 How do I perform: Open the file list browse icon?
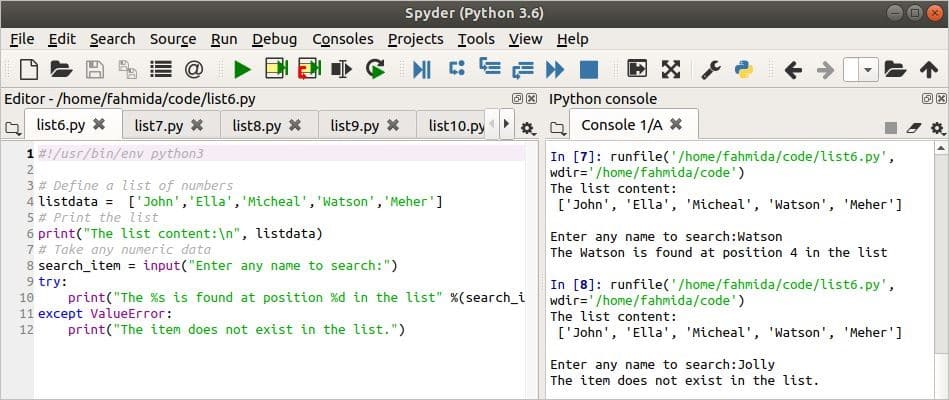(160, 70)
